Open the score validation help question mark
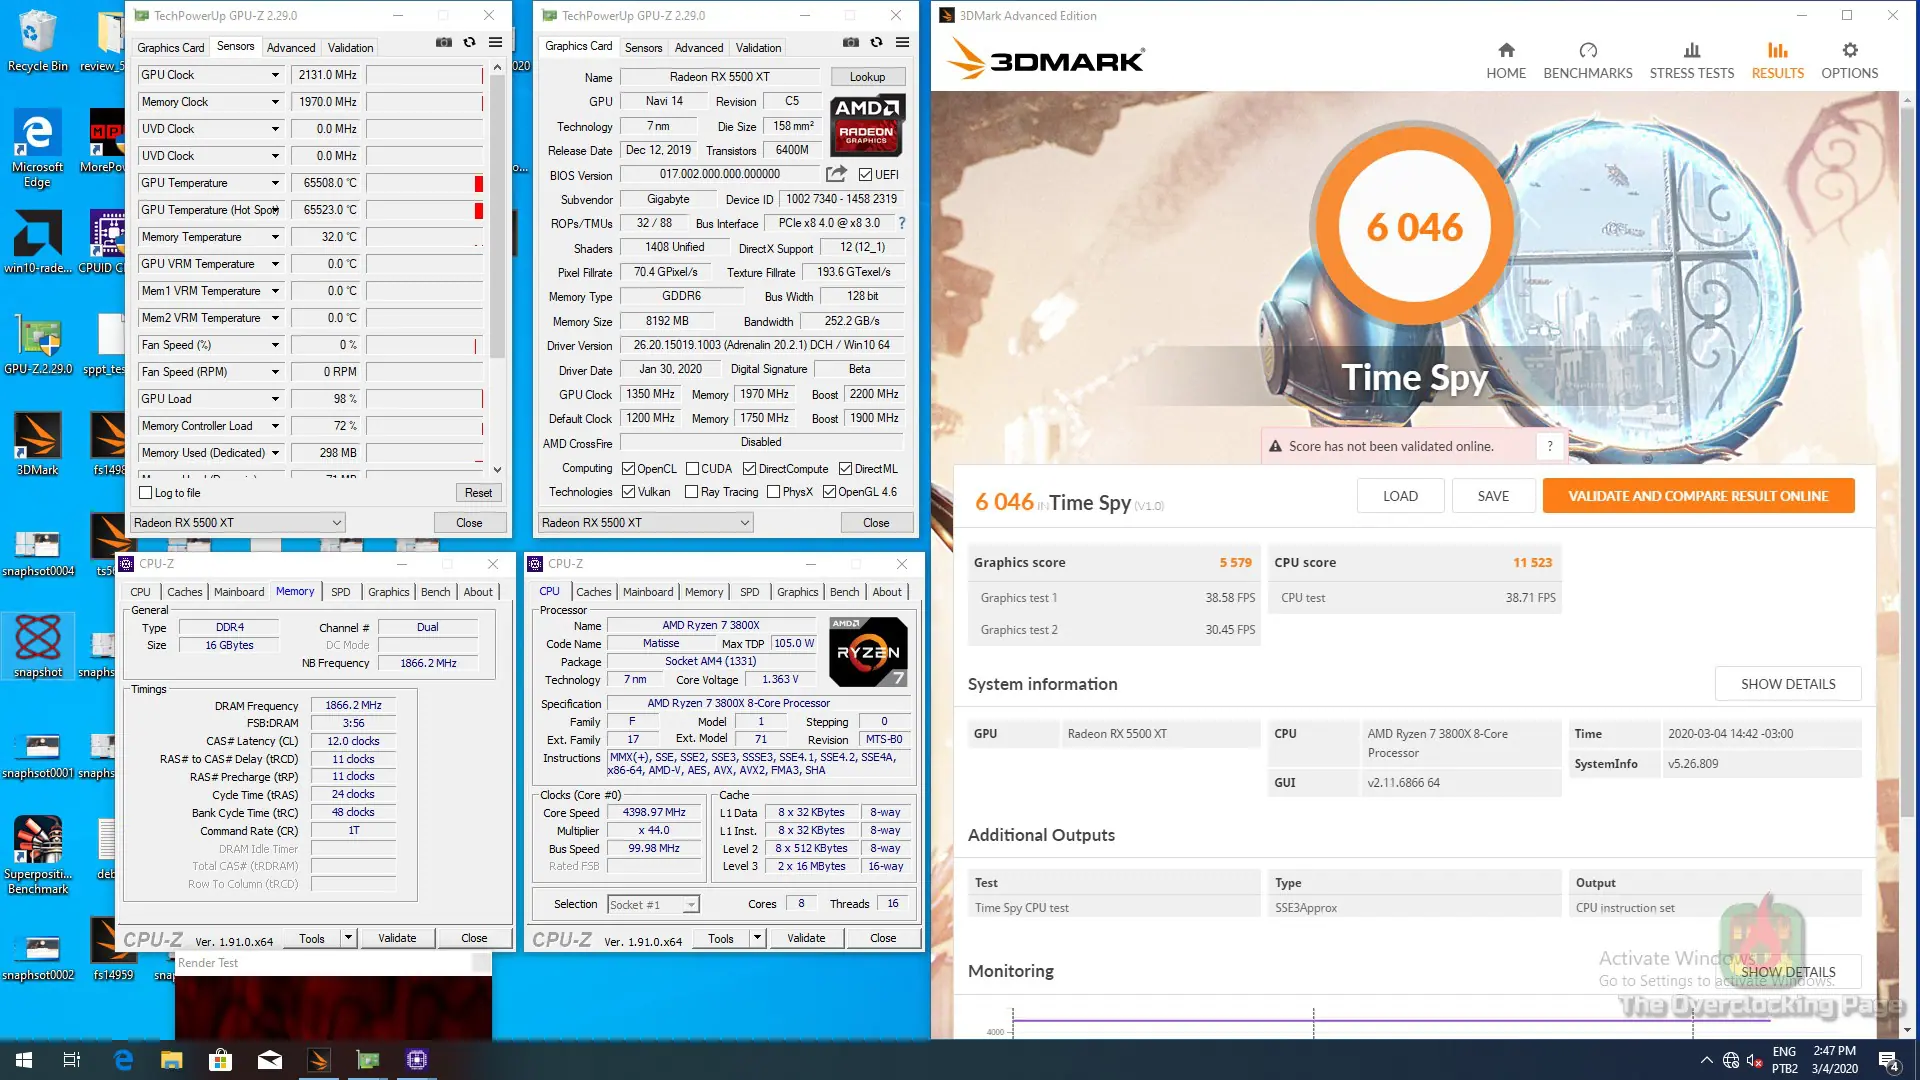The image size is (1920, 1080). pyautogui.click(x=1550, y=446)
